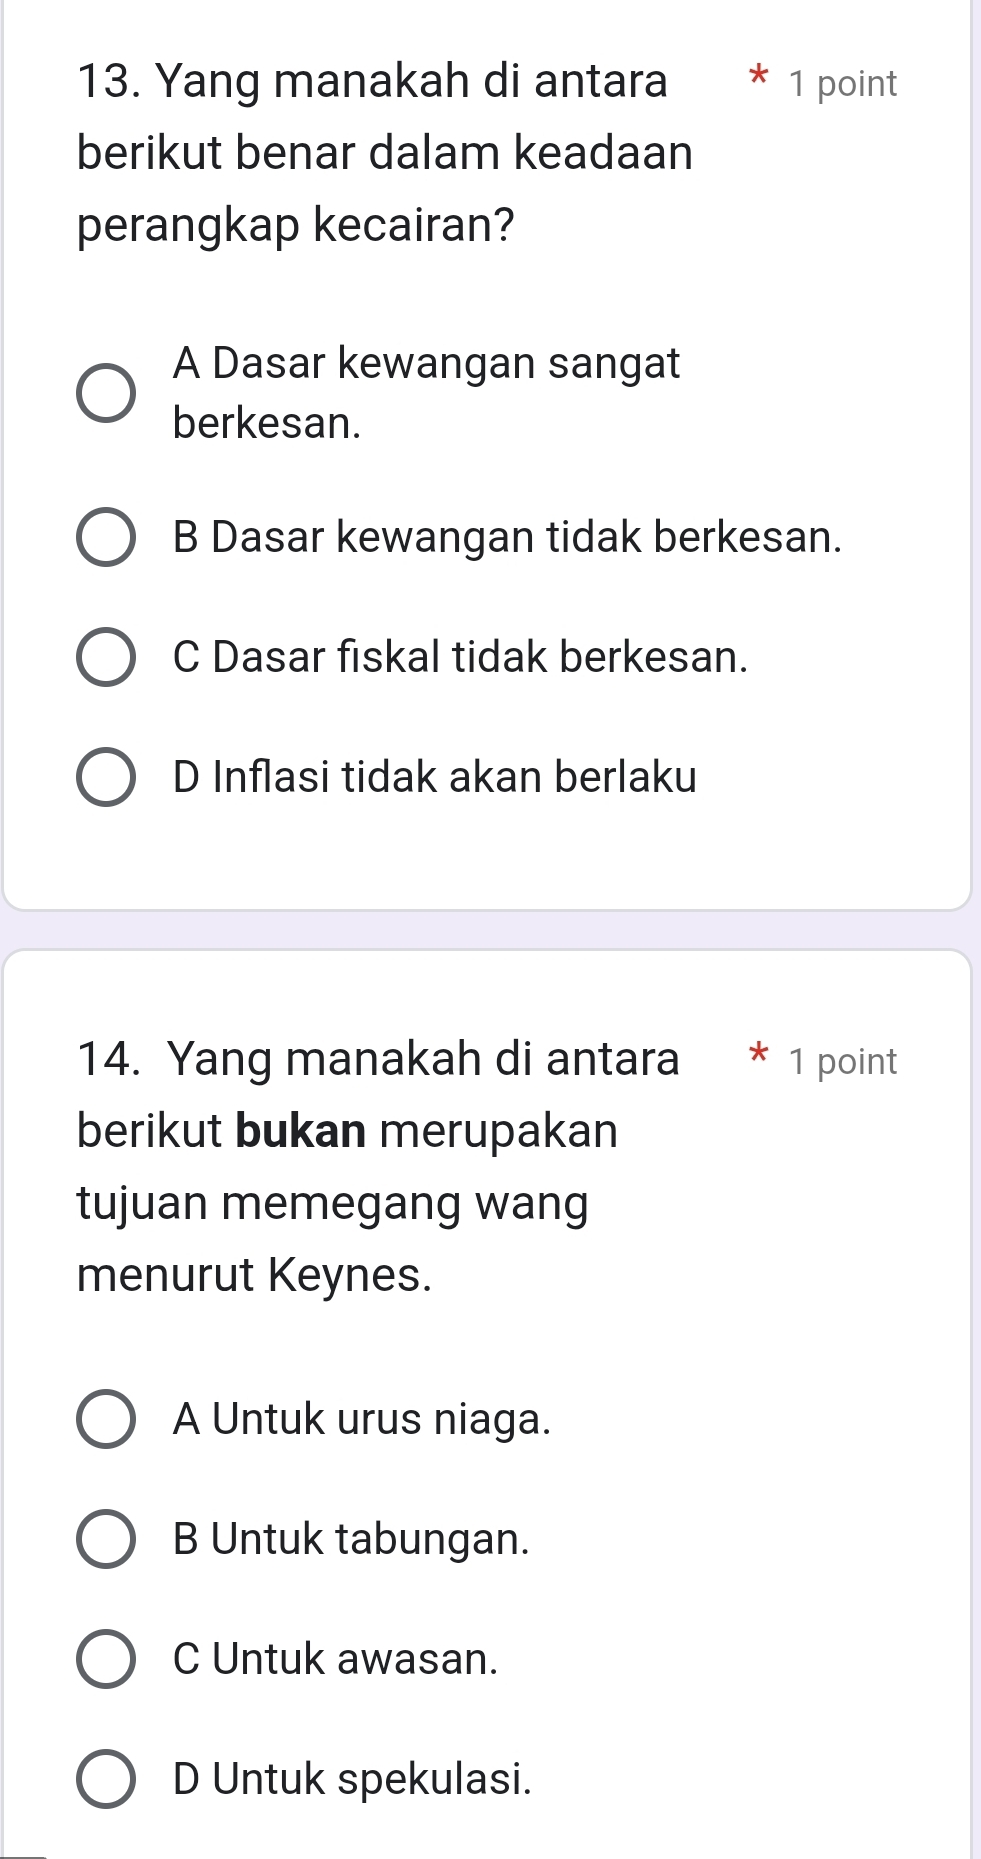Click the answer text 'D Untuk spekulasi'
The height and width of the screenshot is (1859, 981).
(x=352, y=1779)
